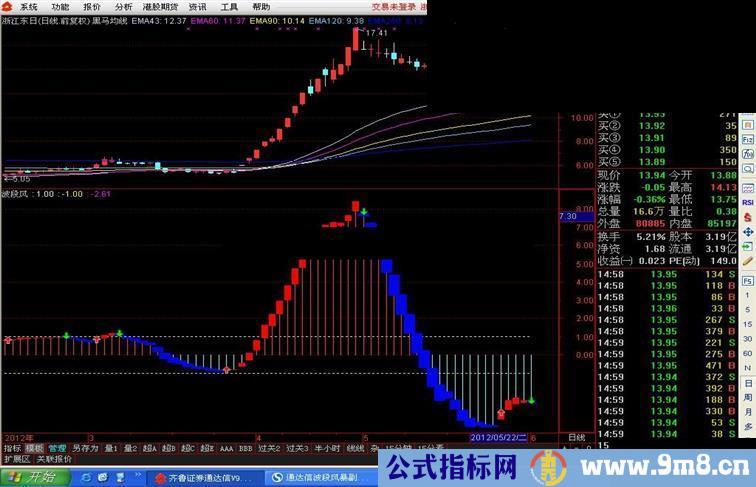Image resolution: width=756 pixels, height=487 pixels.
Task: Click the 波段风 indicator title
Action: (x=16, y=194)
